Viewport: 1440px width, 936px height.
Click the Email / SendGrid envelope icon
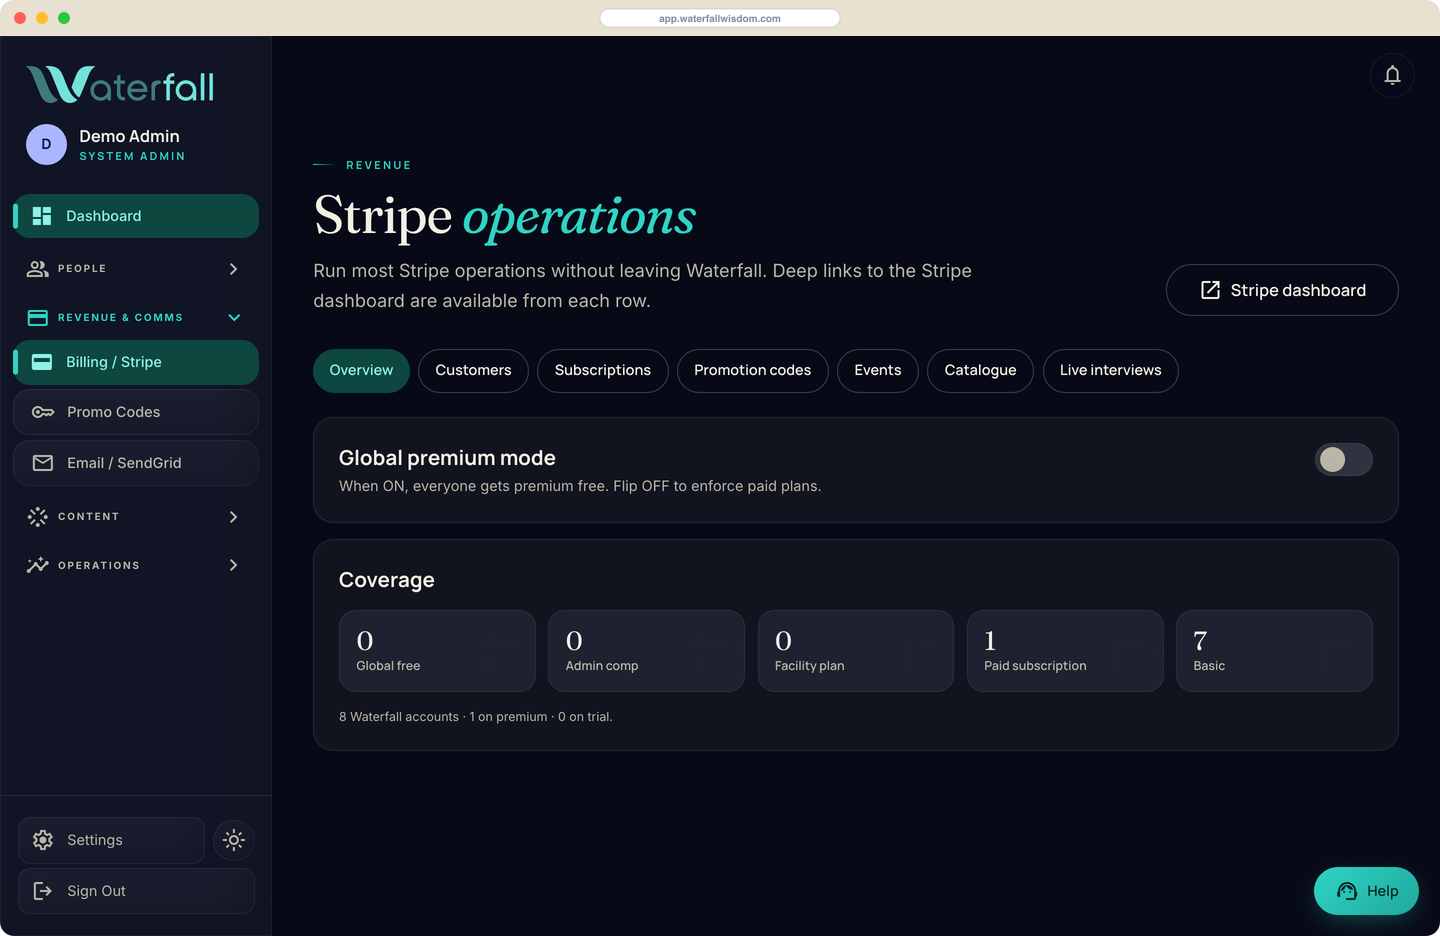pyautogui.click(x=43, y=463)
